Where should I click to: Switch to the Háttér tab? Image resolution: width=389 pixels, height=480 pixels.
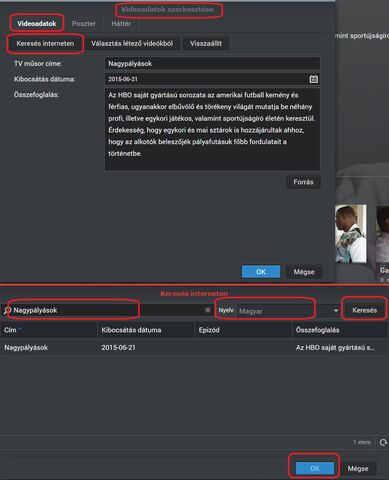pos(121,24)
